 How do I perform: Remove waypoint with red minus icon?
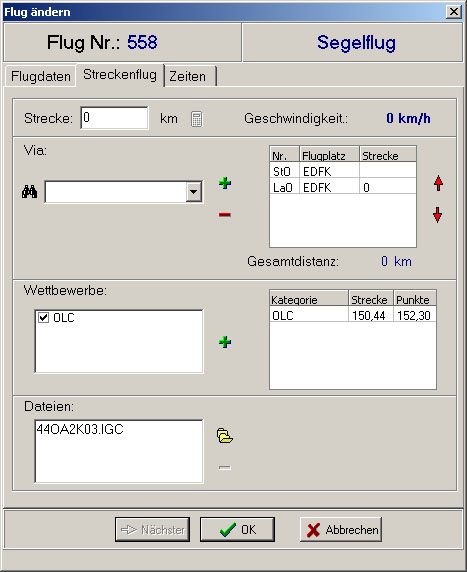[225, 214]
